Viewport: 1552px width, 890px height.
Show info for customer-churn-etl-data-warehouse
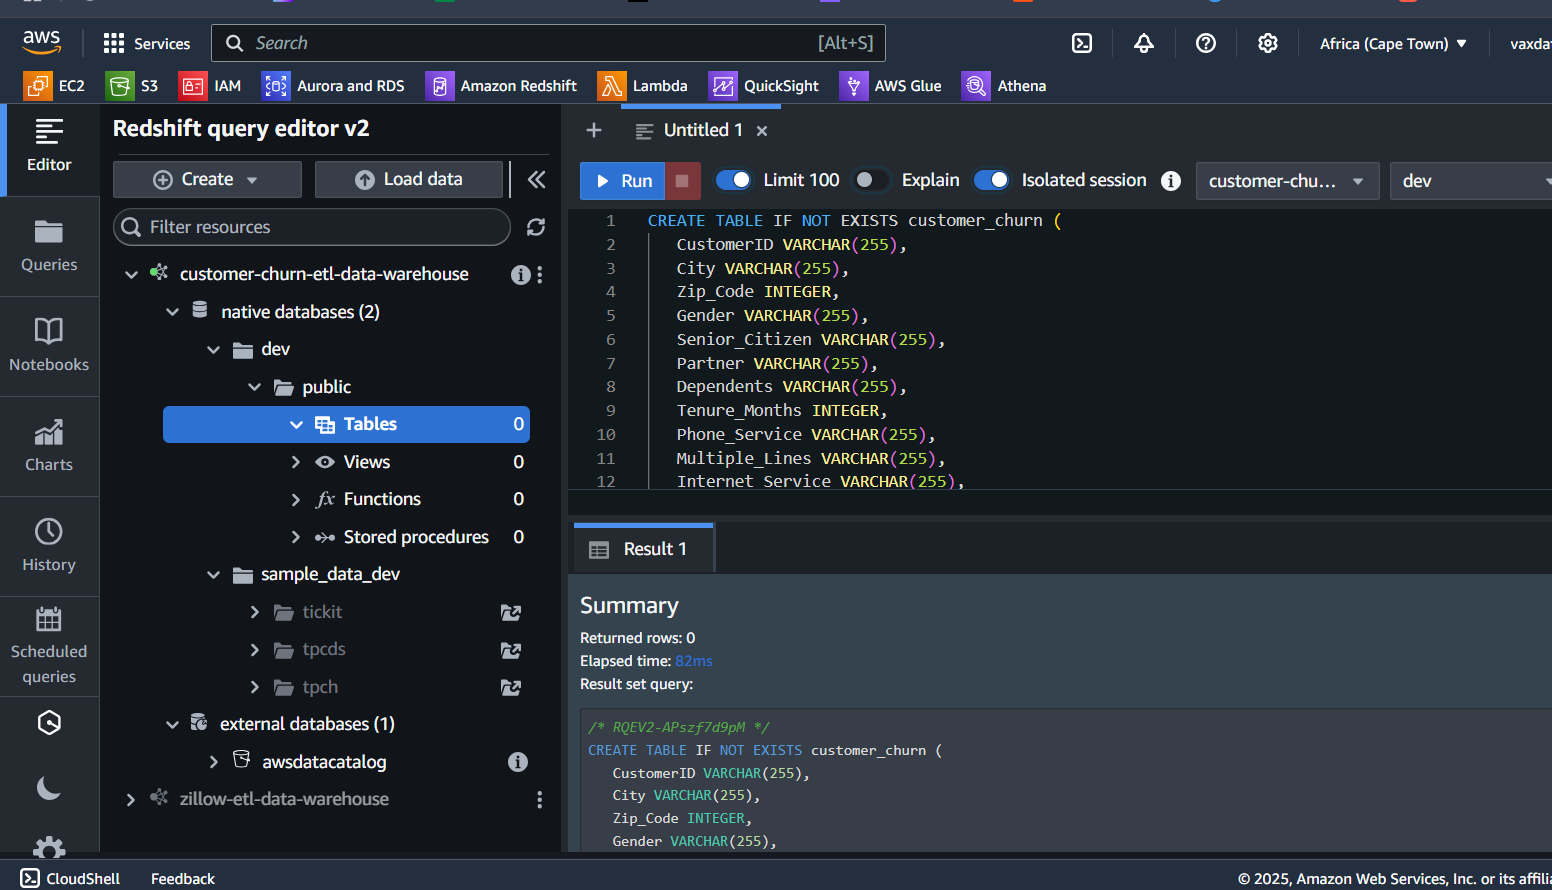[520, 275]
